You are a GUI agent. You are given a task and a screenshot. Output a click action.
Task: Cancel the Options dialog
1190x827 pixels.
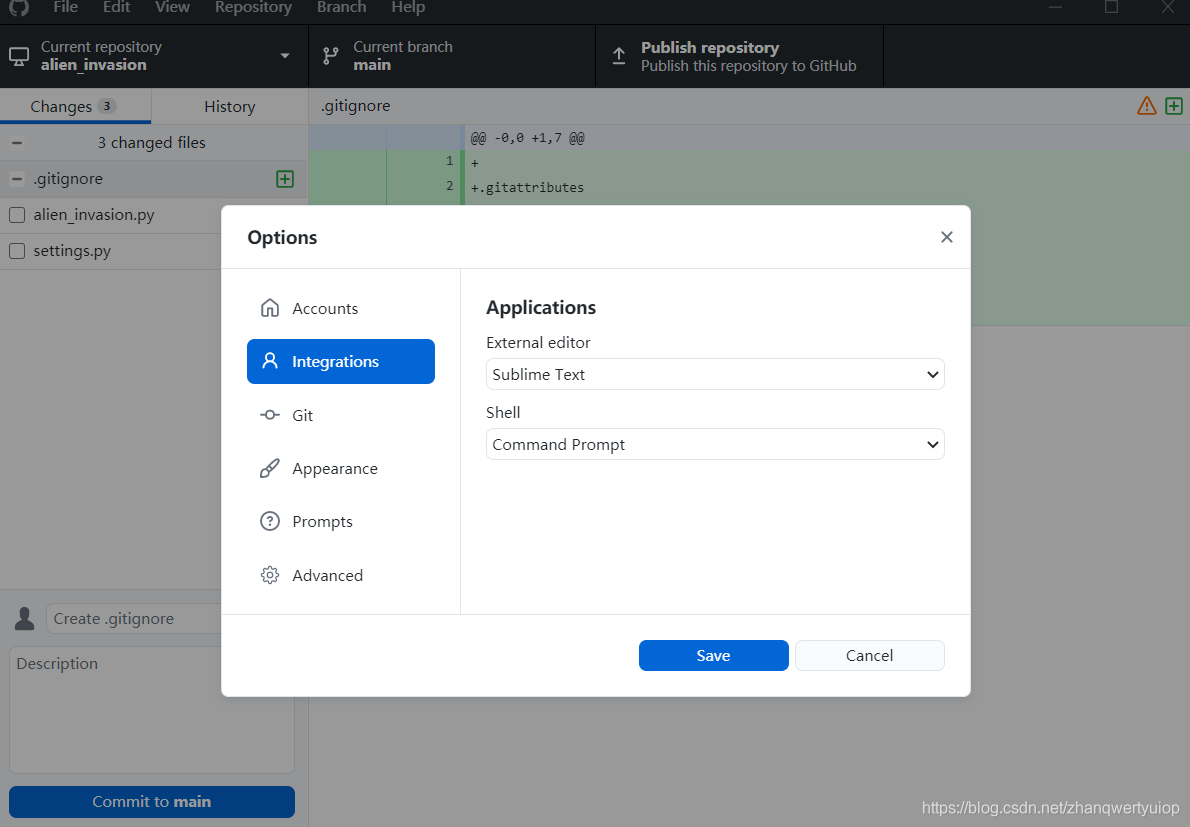click(870, 656)
